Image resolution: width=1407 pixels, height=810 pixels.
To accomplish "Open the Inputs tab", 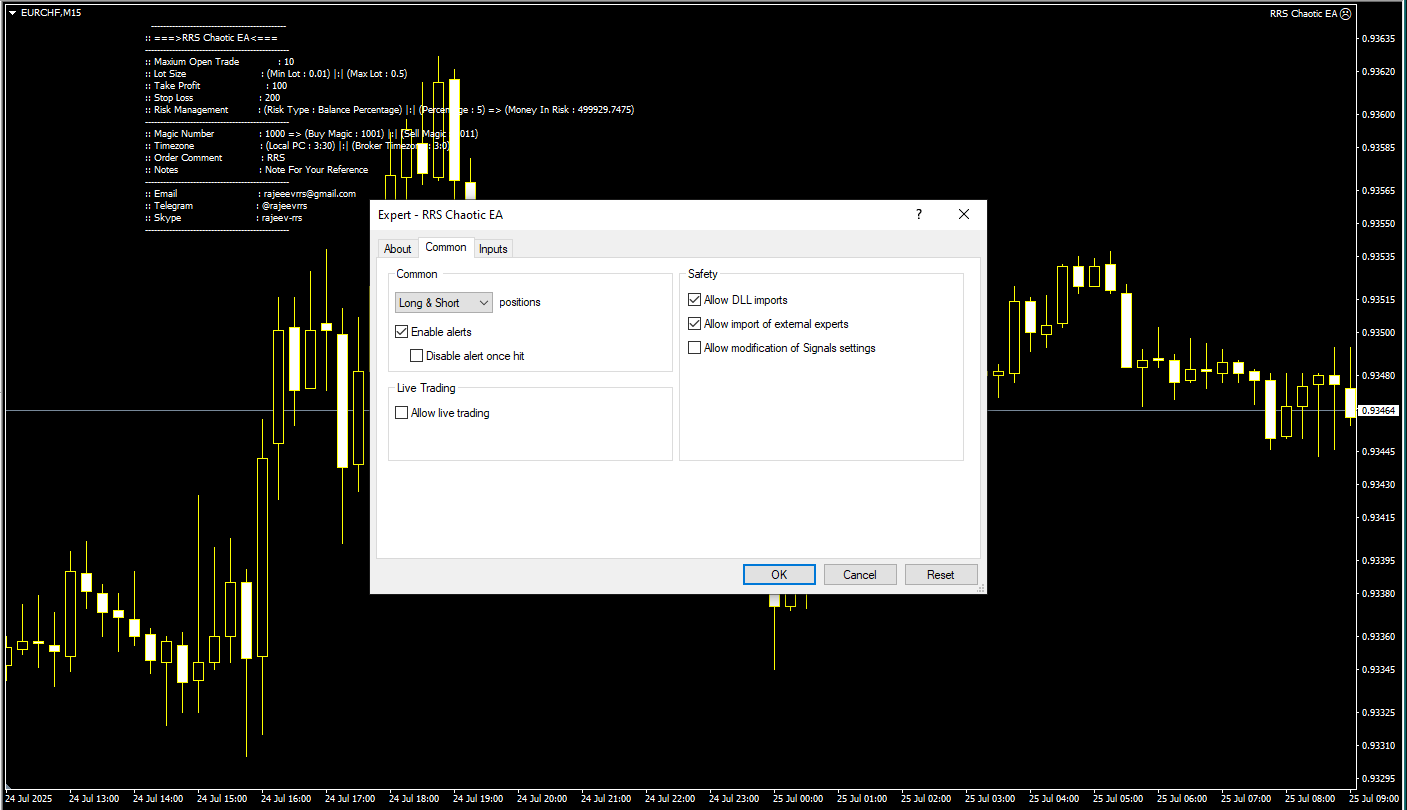I will (492, 249).
